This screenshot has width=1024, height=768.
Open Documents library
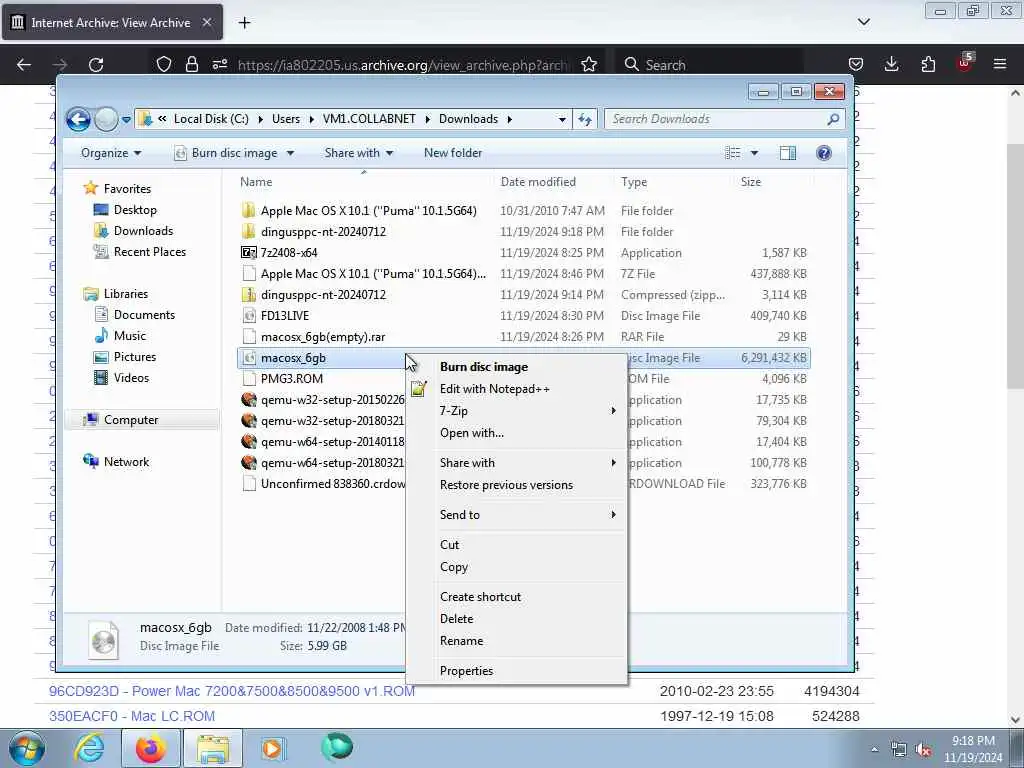pyautogui.click(x=144, y=315)
